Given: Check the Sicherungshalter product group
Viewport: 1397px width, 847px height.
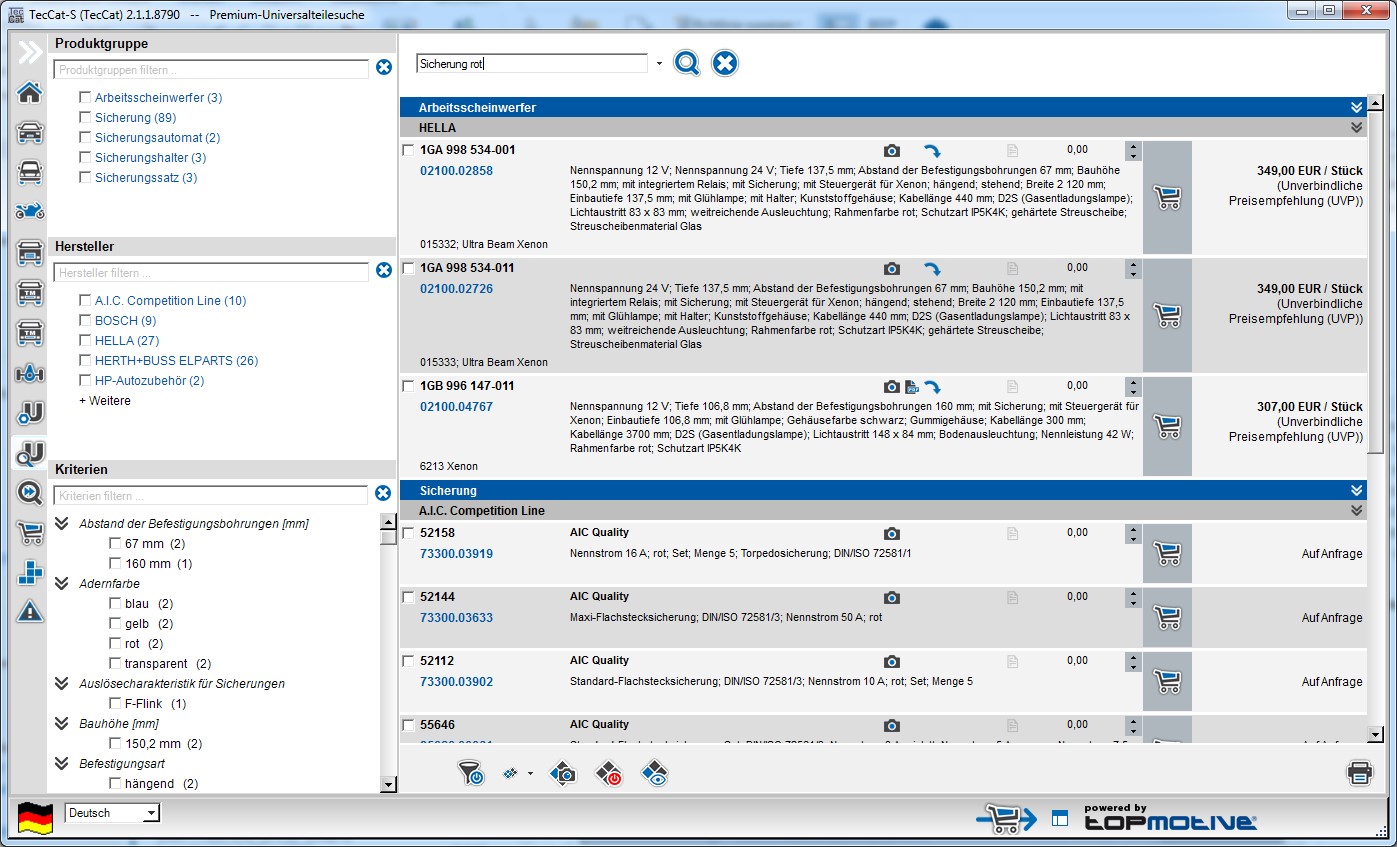Looking at the screenshot, I should coord(86,158).
